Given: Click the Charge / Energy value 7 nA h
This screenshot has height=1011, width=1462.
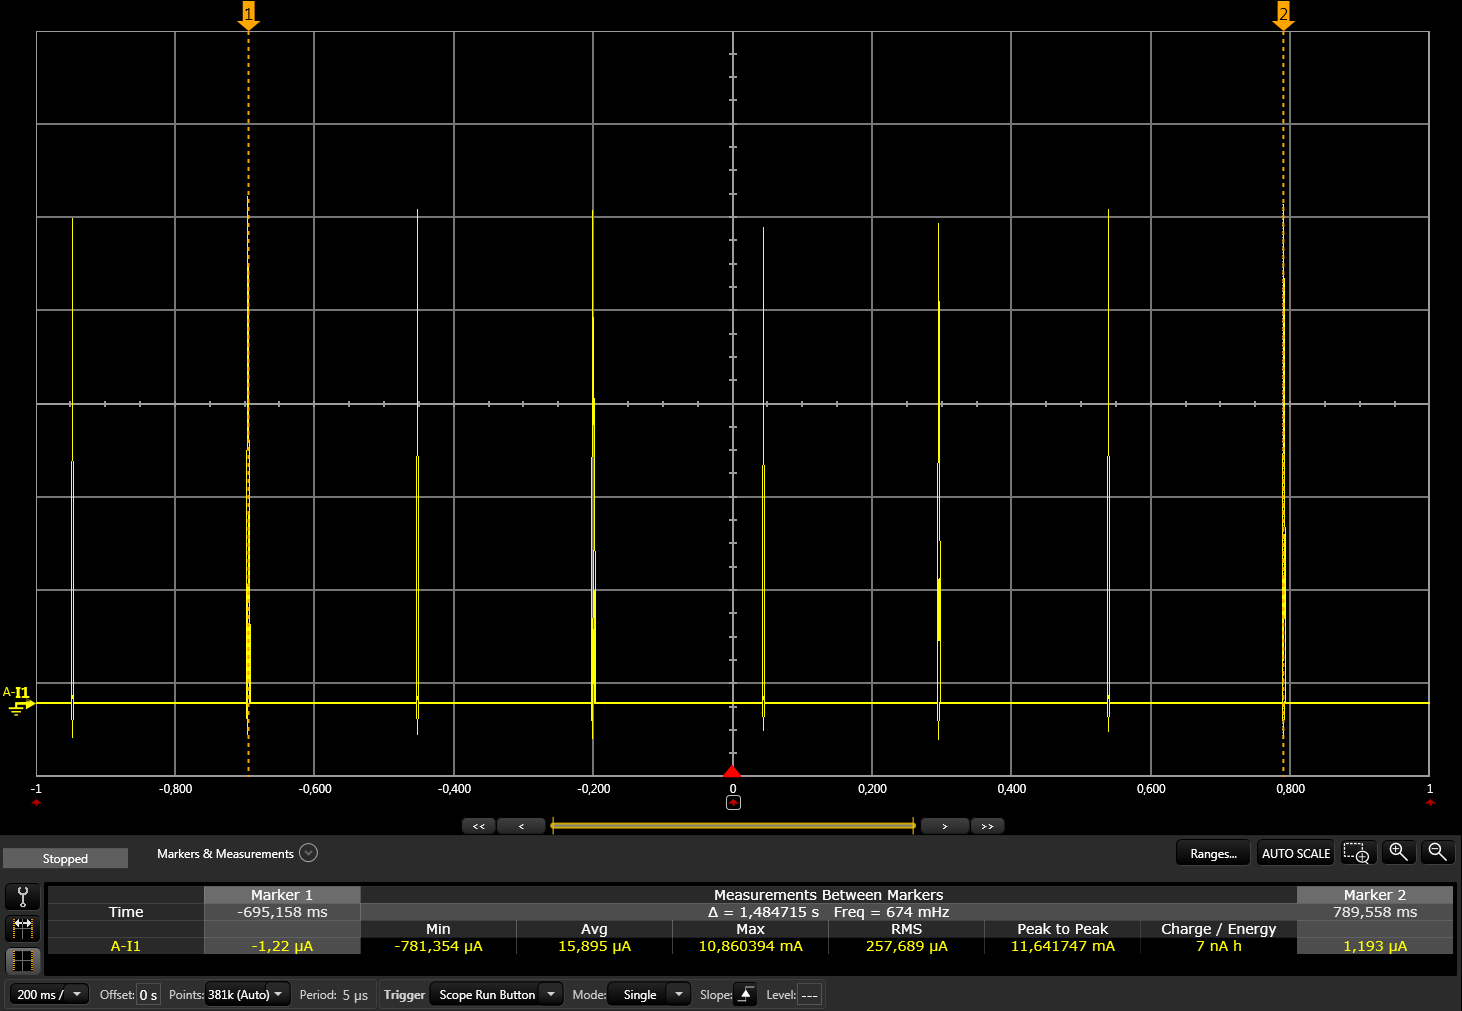Looking at the screenshot, I should coord(1219,946).
